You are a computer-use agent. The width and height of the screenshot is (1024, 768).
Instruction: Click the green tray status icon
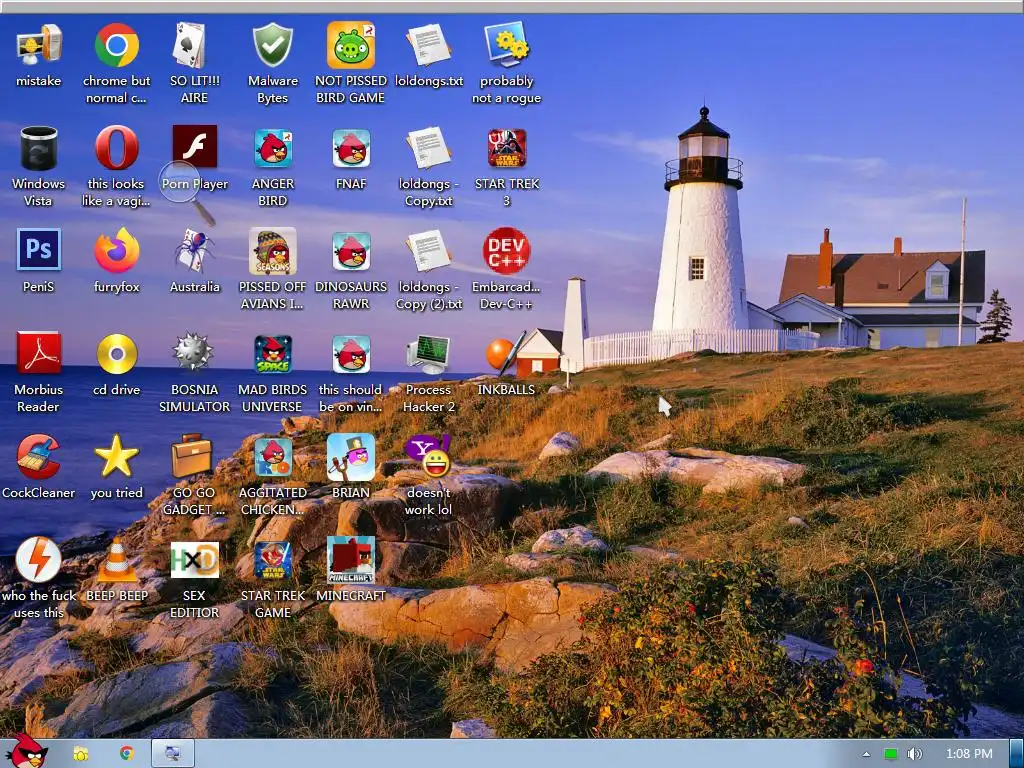(x=891, y=754)
